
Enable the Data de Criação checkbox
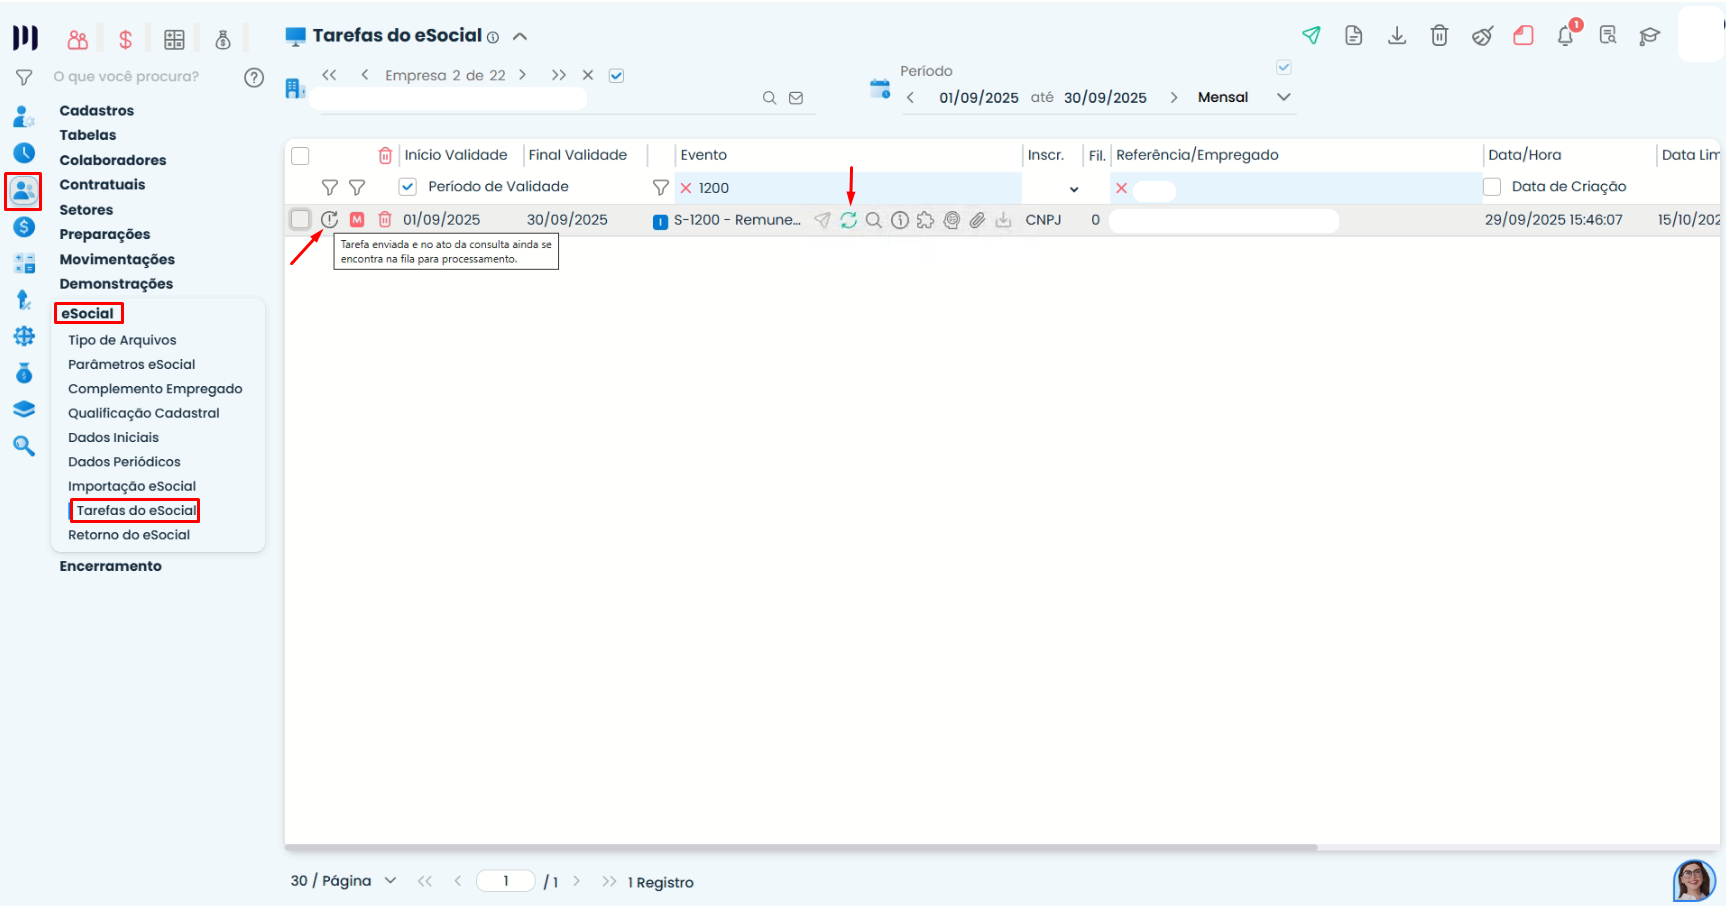(x=1492, y=187)
